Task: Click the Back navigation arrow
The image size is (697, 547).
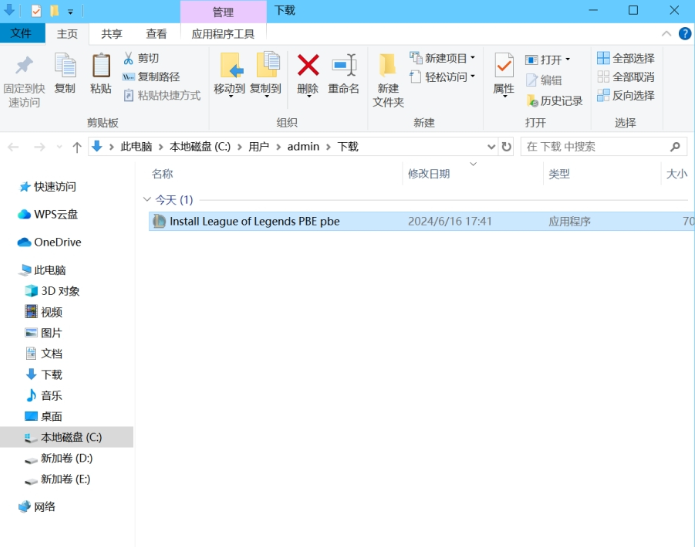Action: pos(14,147)
